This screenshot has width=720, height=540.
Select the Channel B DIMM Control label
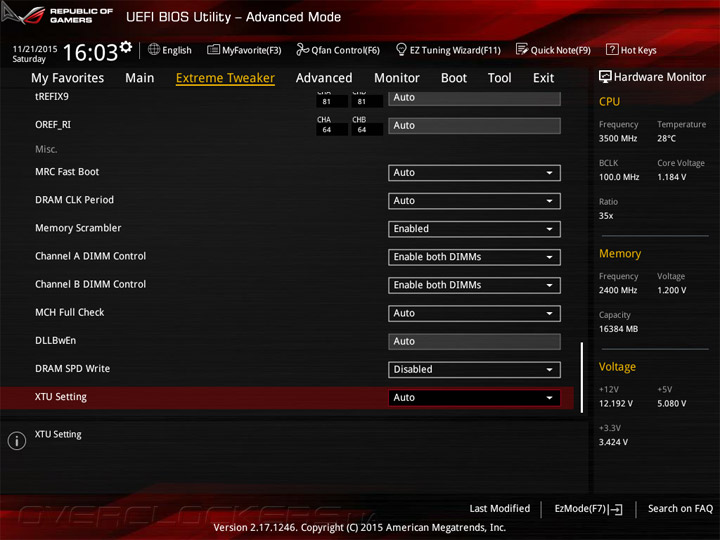tap(90, 284)
